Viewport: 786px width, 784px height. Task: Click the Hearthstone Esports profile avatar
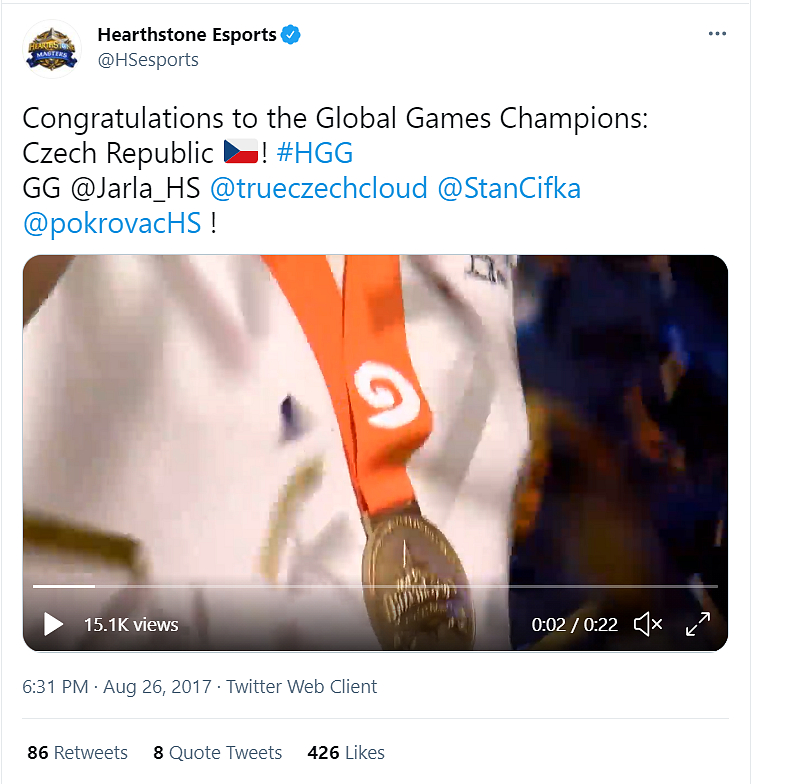(x=52, y=47)
